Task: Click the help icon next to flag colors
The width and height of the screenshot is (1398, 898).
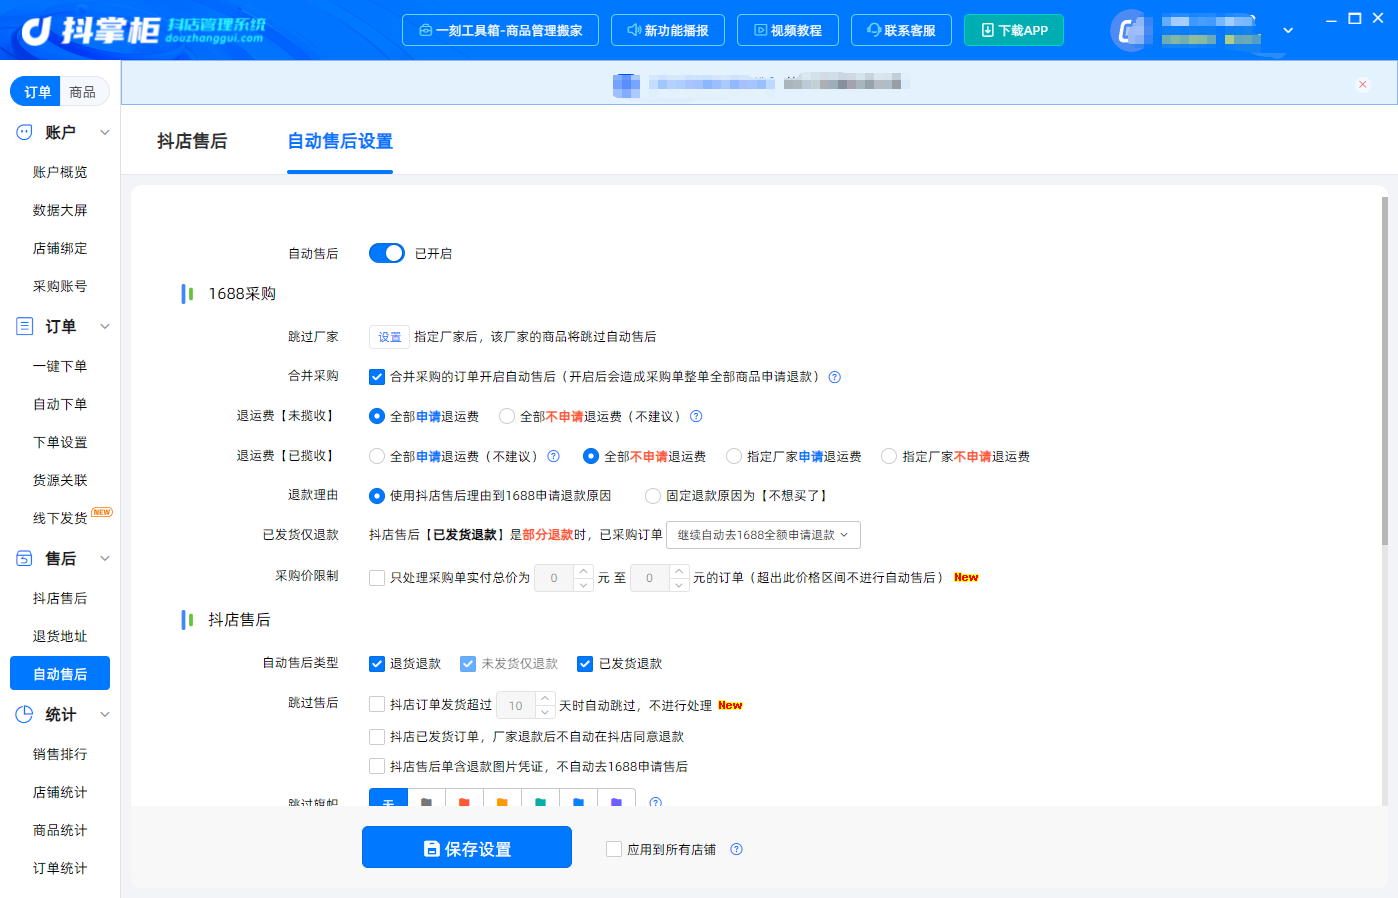Action: 656,802
